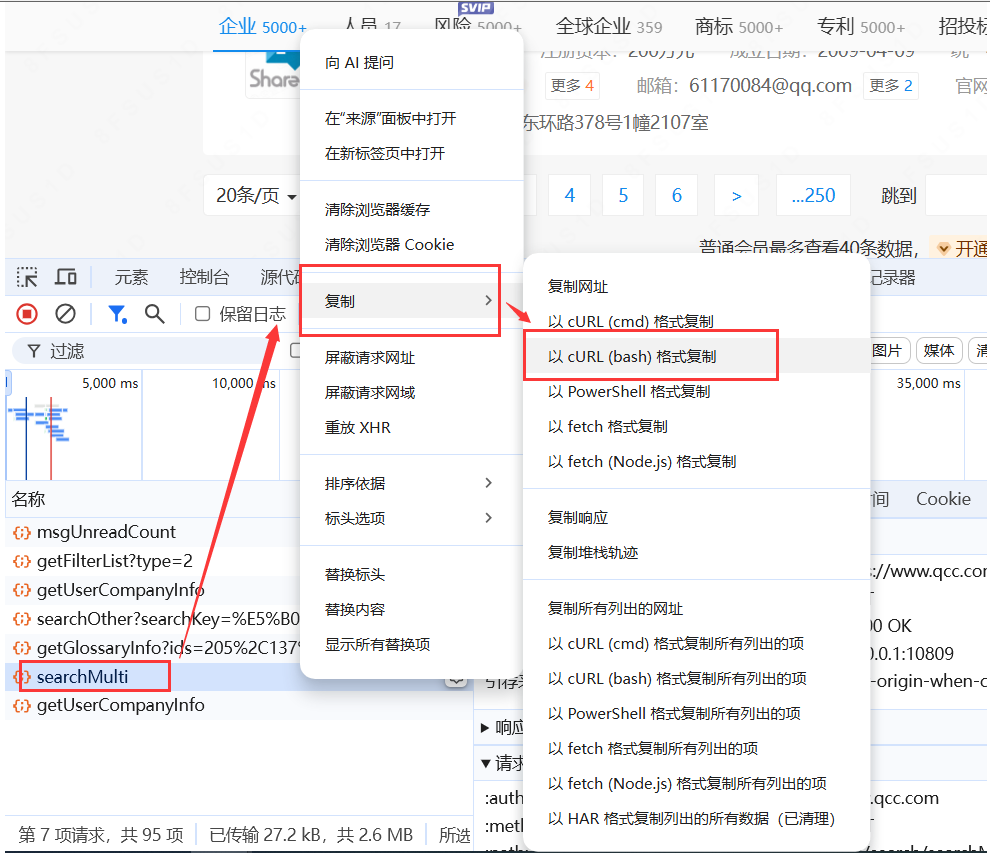Open the 20条/页 page size dropdown
This screenshot has width=990, height=853.
point(256,196)
